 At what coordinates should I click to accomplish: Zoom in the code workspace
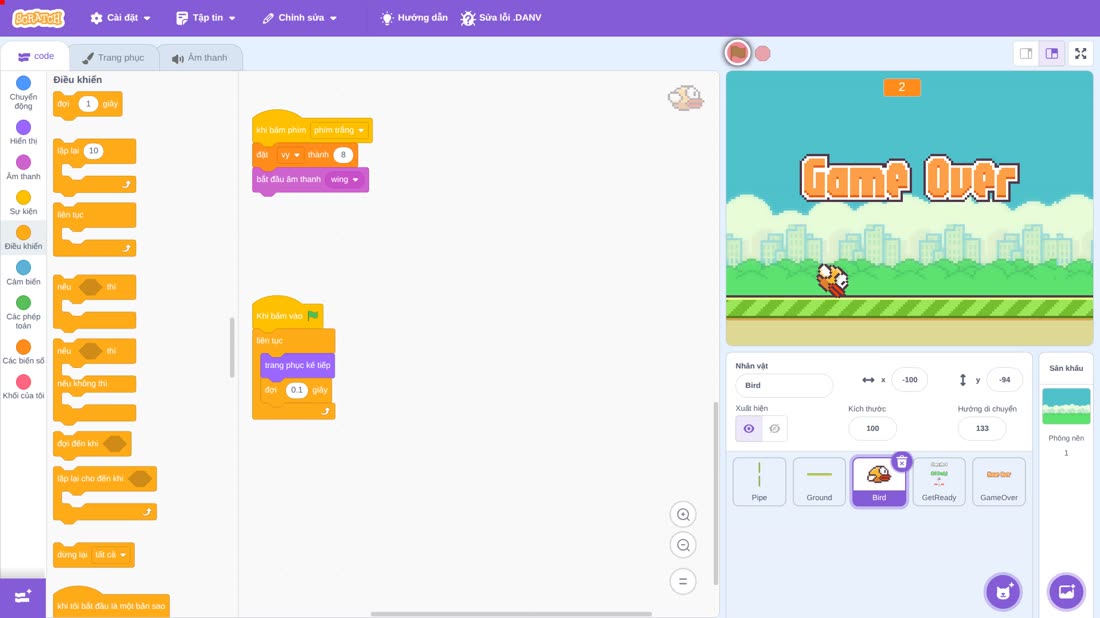coord(683,514)
